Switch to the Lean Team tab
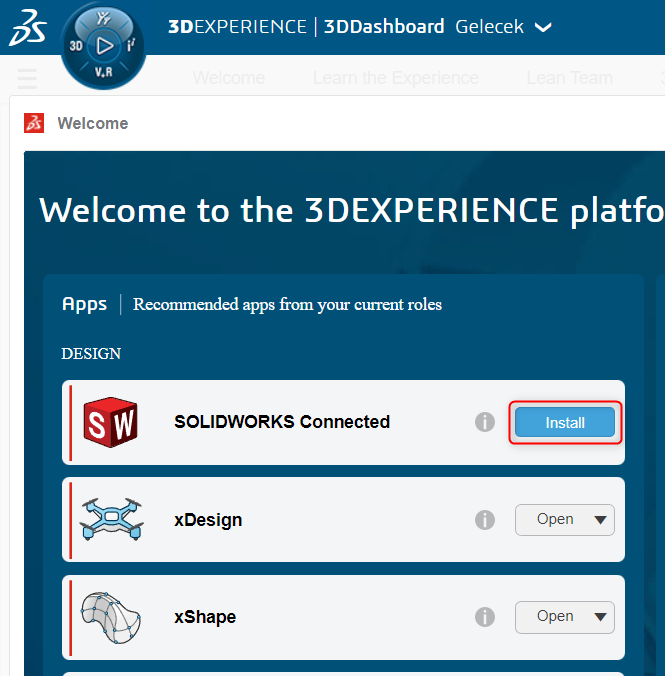Screen dimensions: 665x676 click(569, 78)
